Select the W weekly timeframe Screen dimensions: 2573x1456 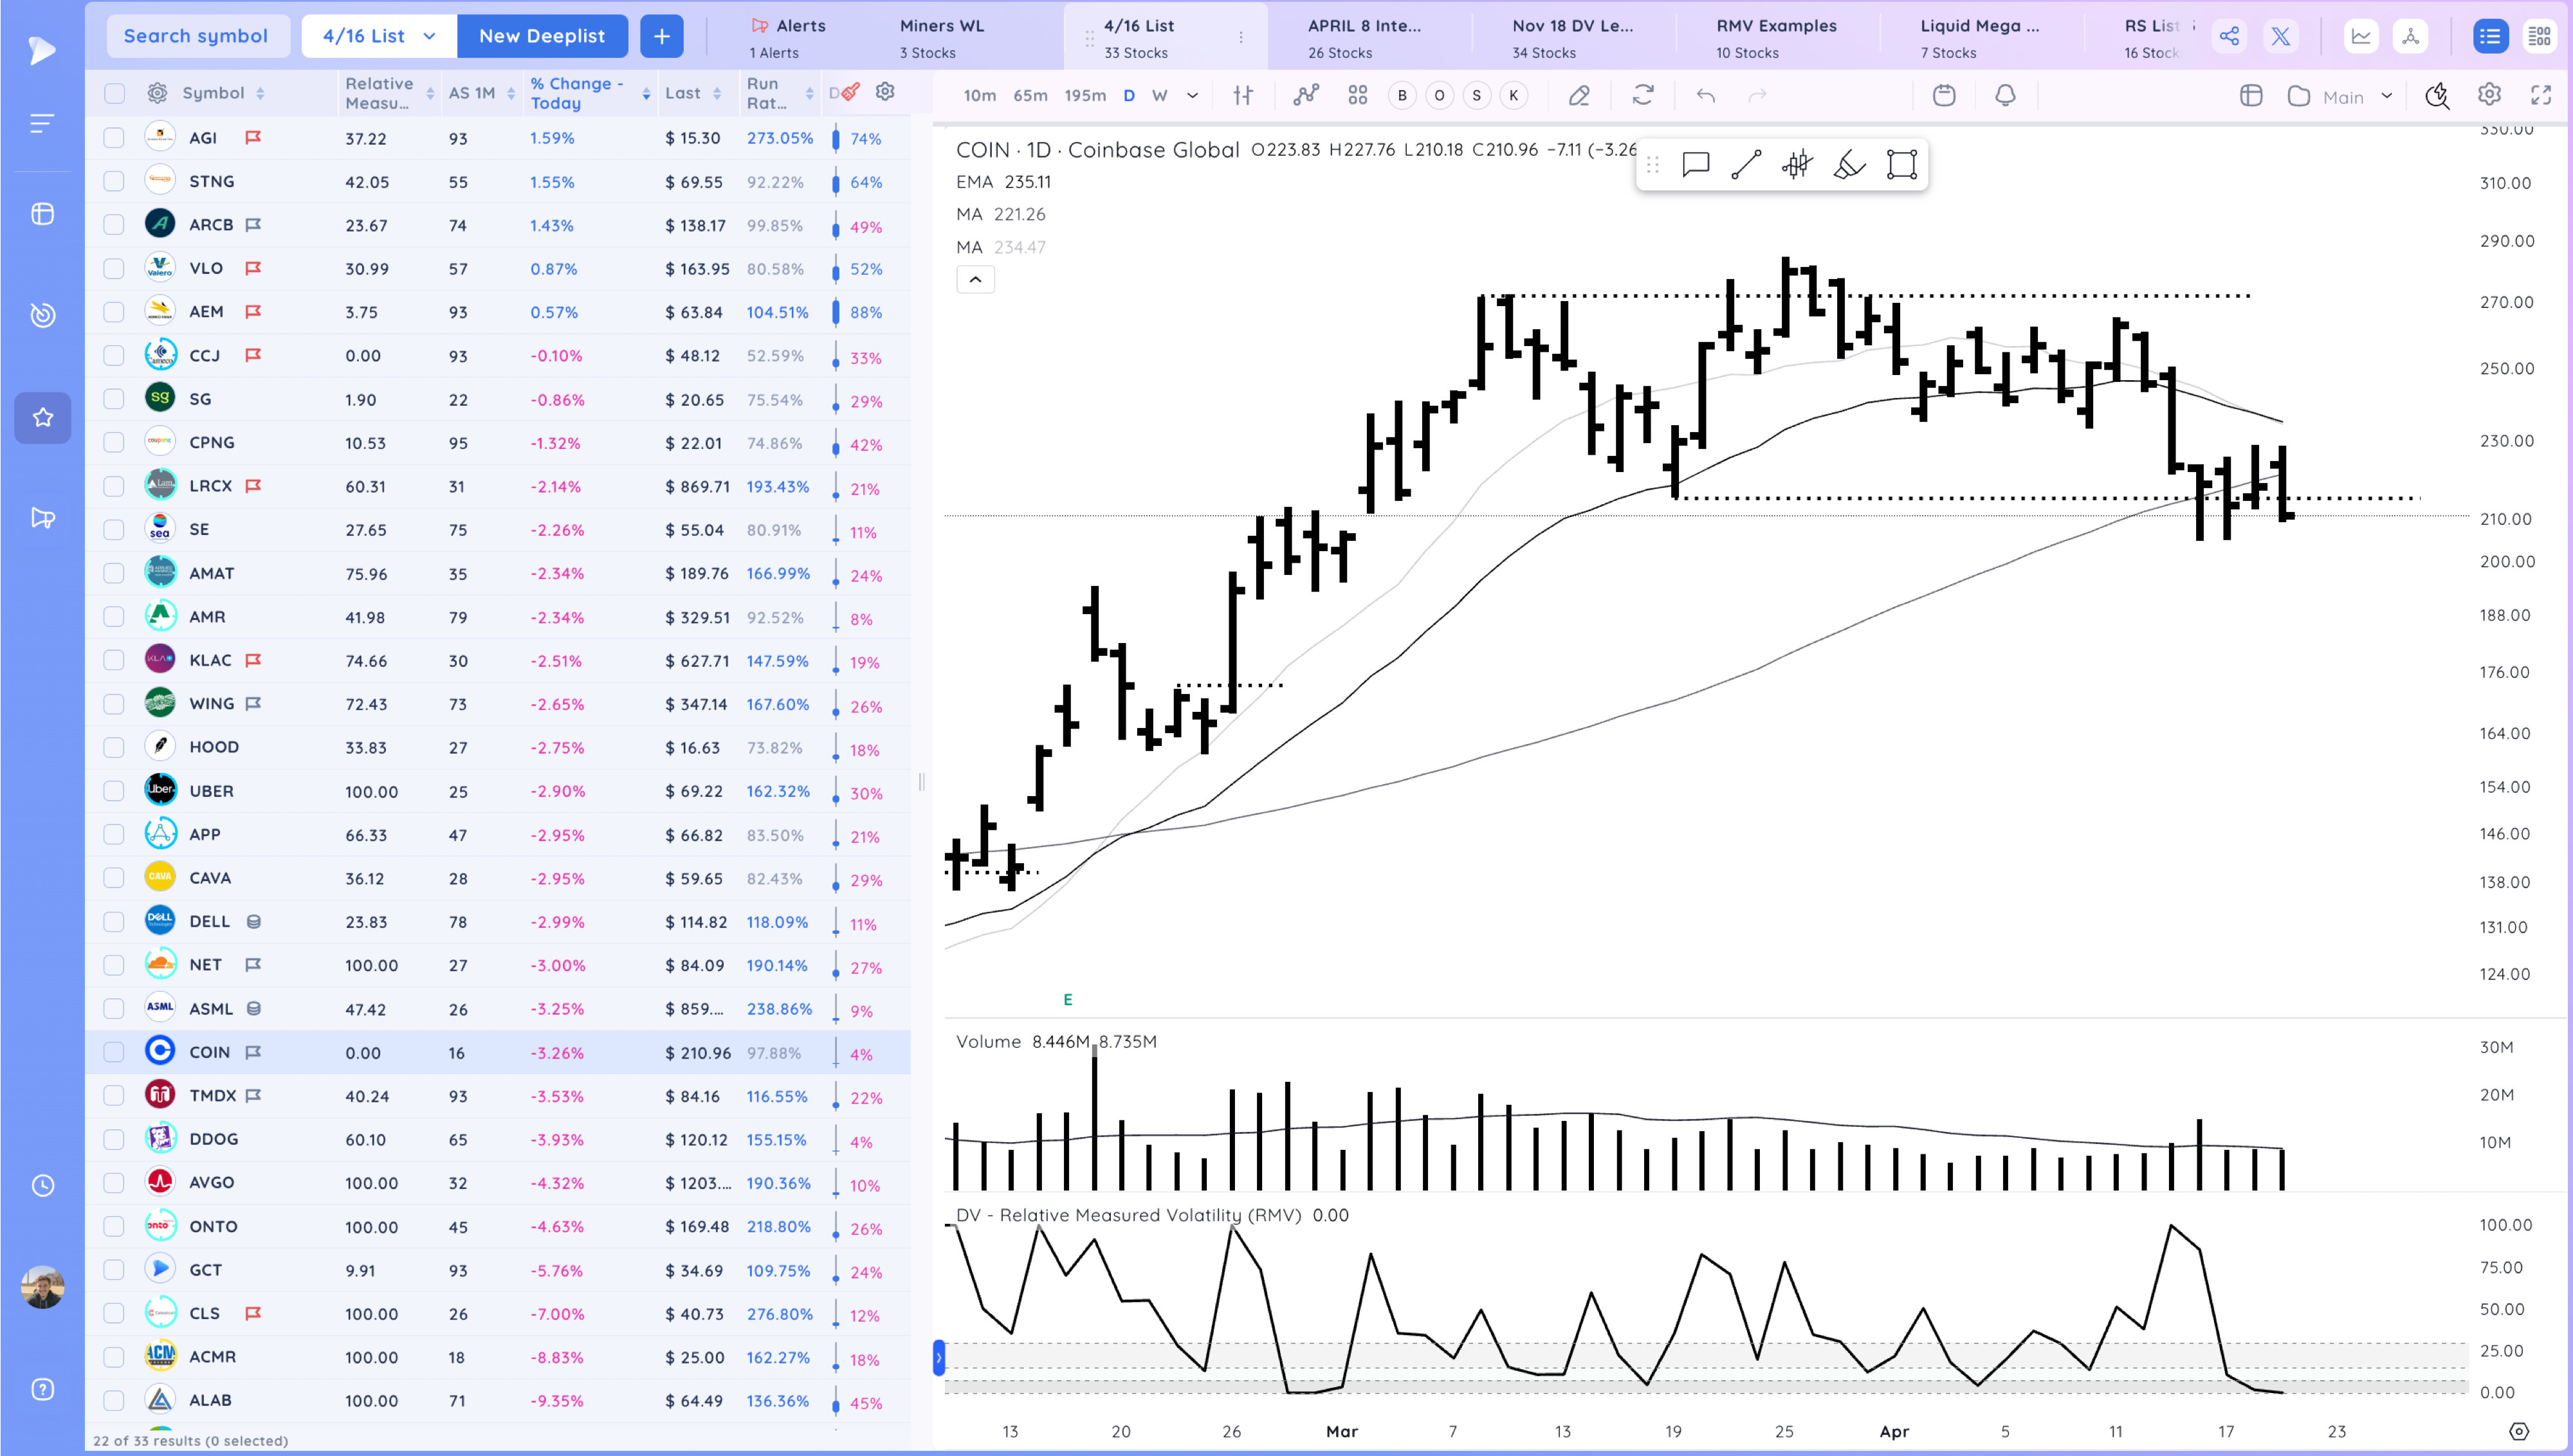click(x=1159, y=96)
